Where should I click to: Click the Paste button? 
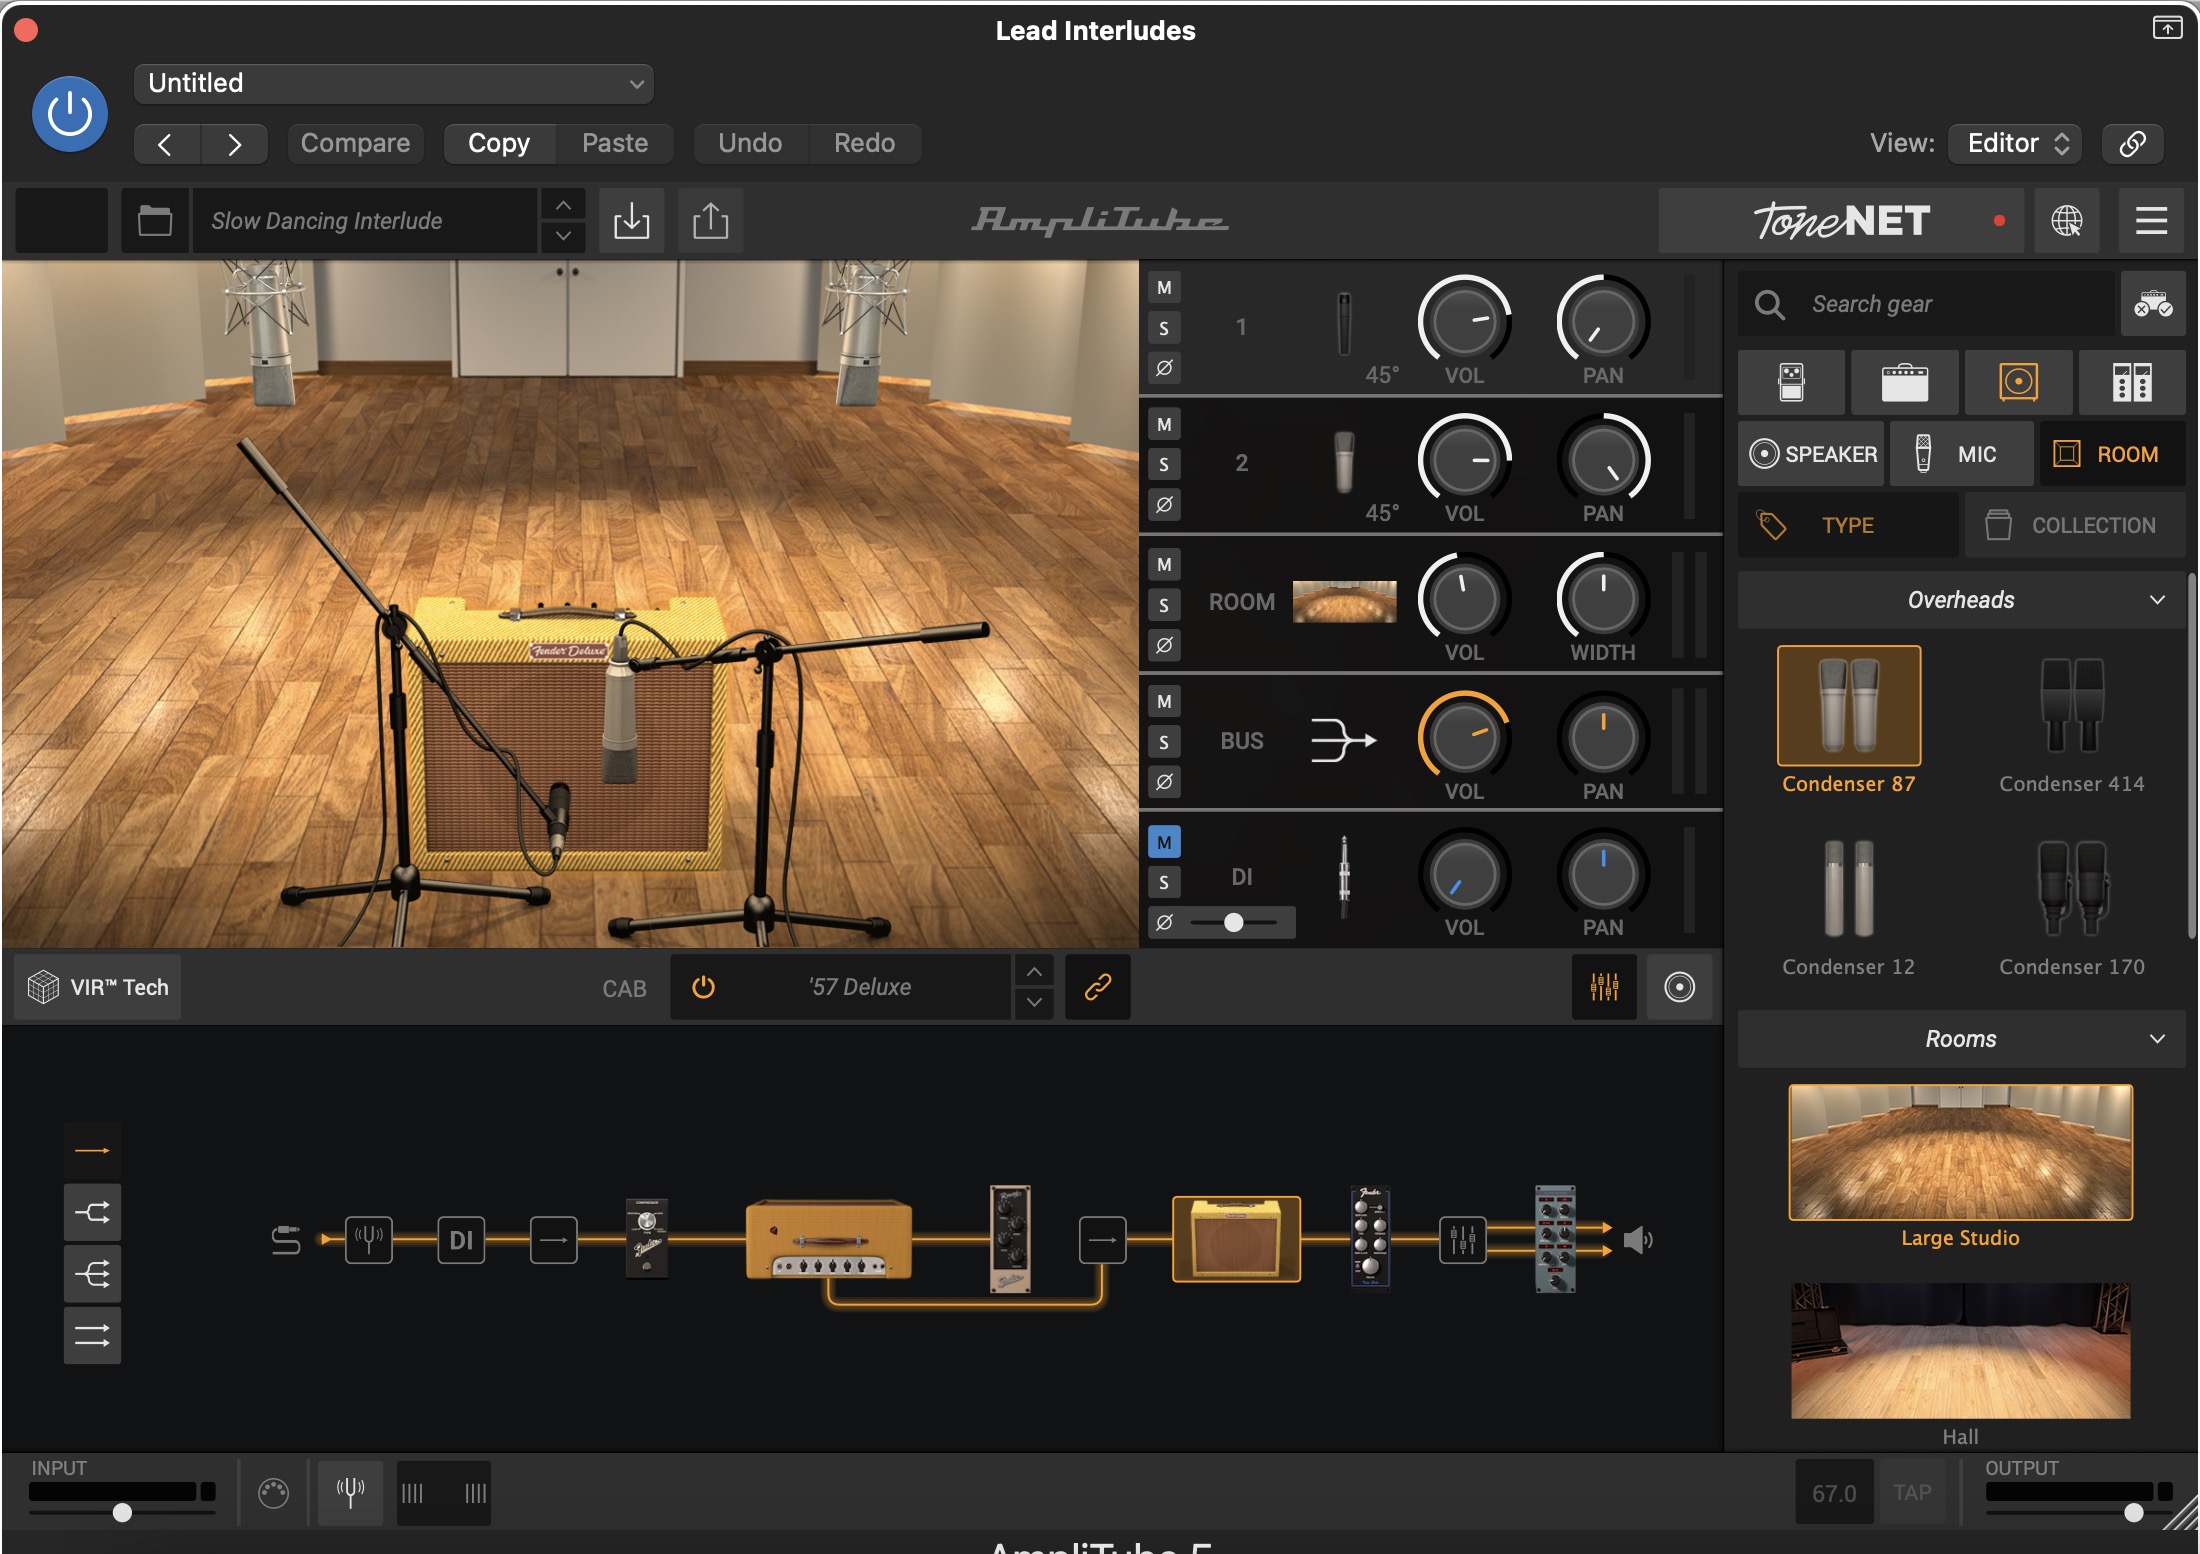pos(615,143)
